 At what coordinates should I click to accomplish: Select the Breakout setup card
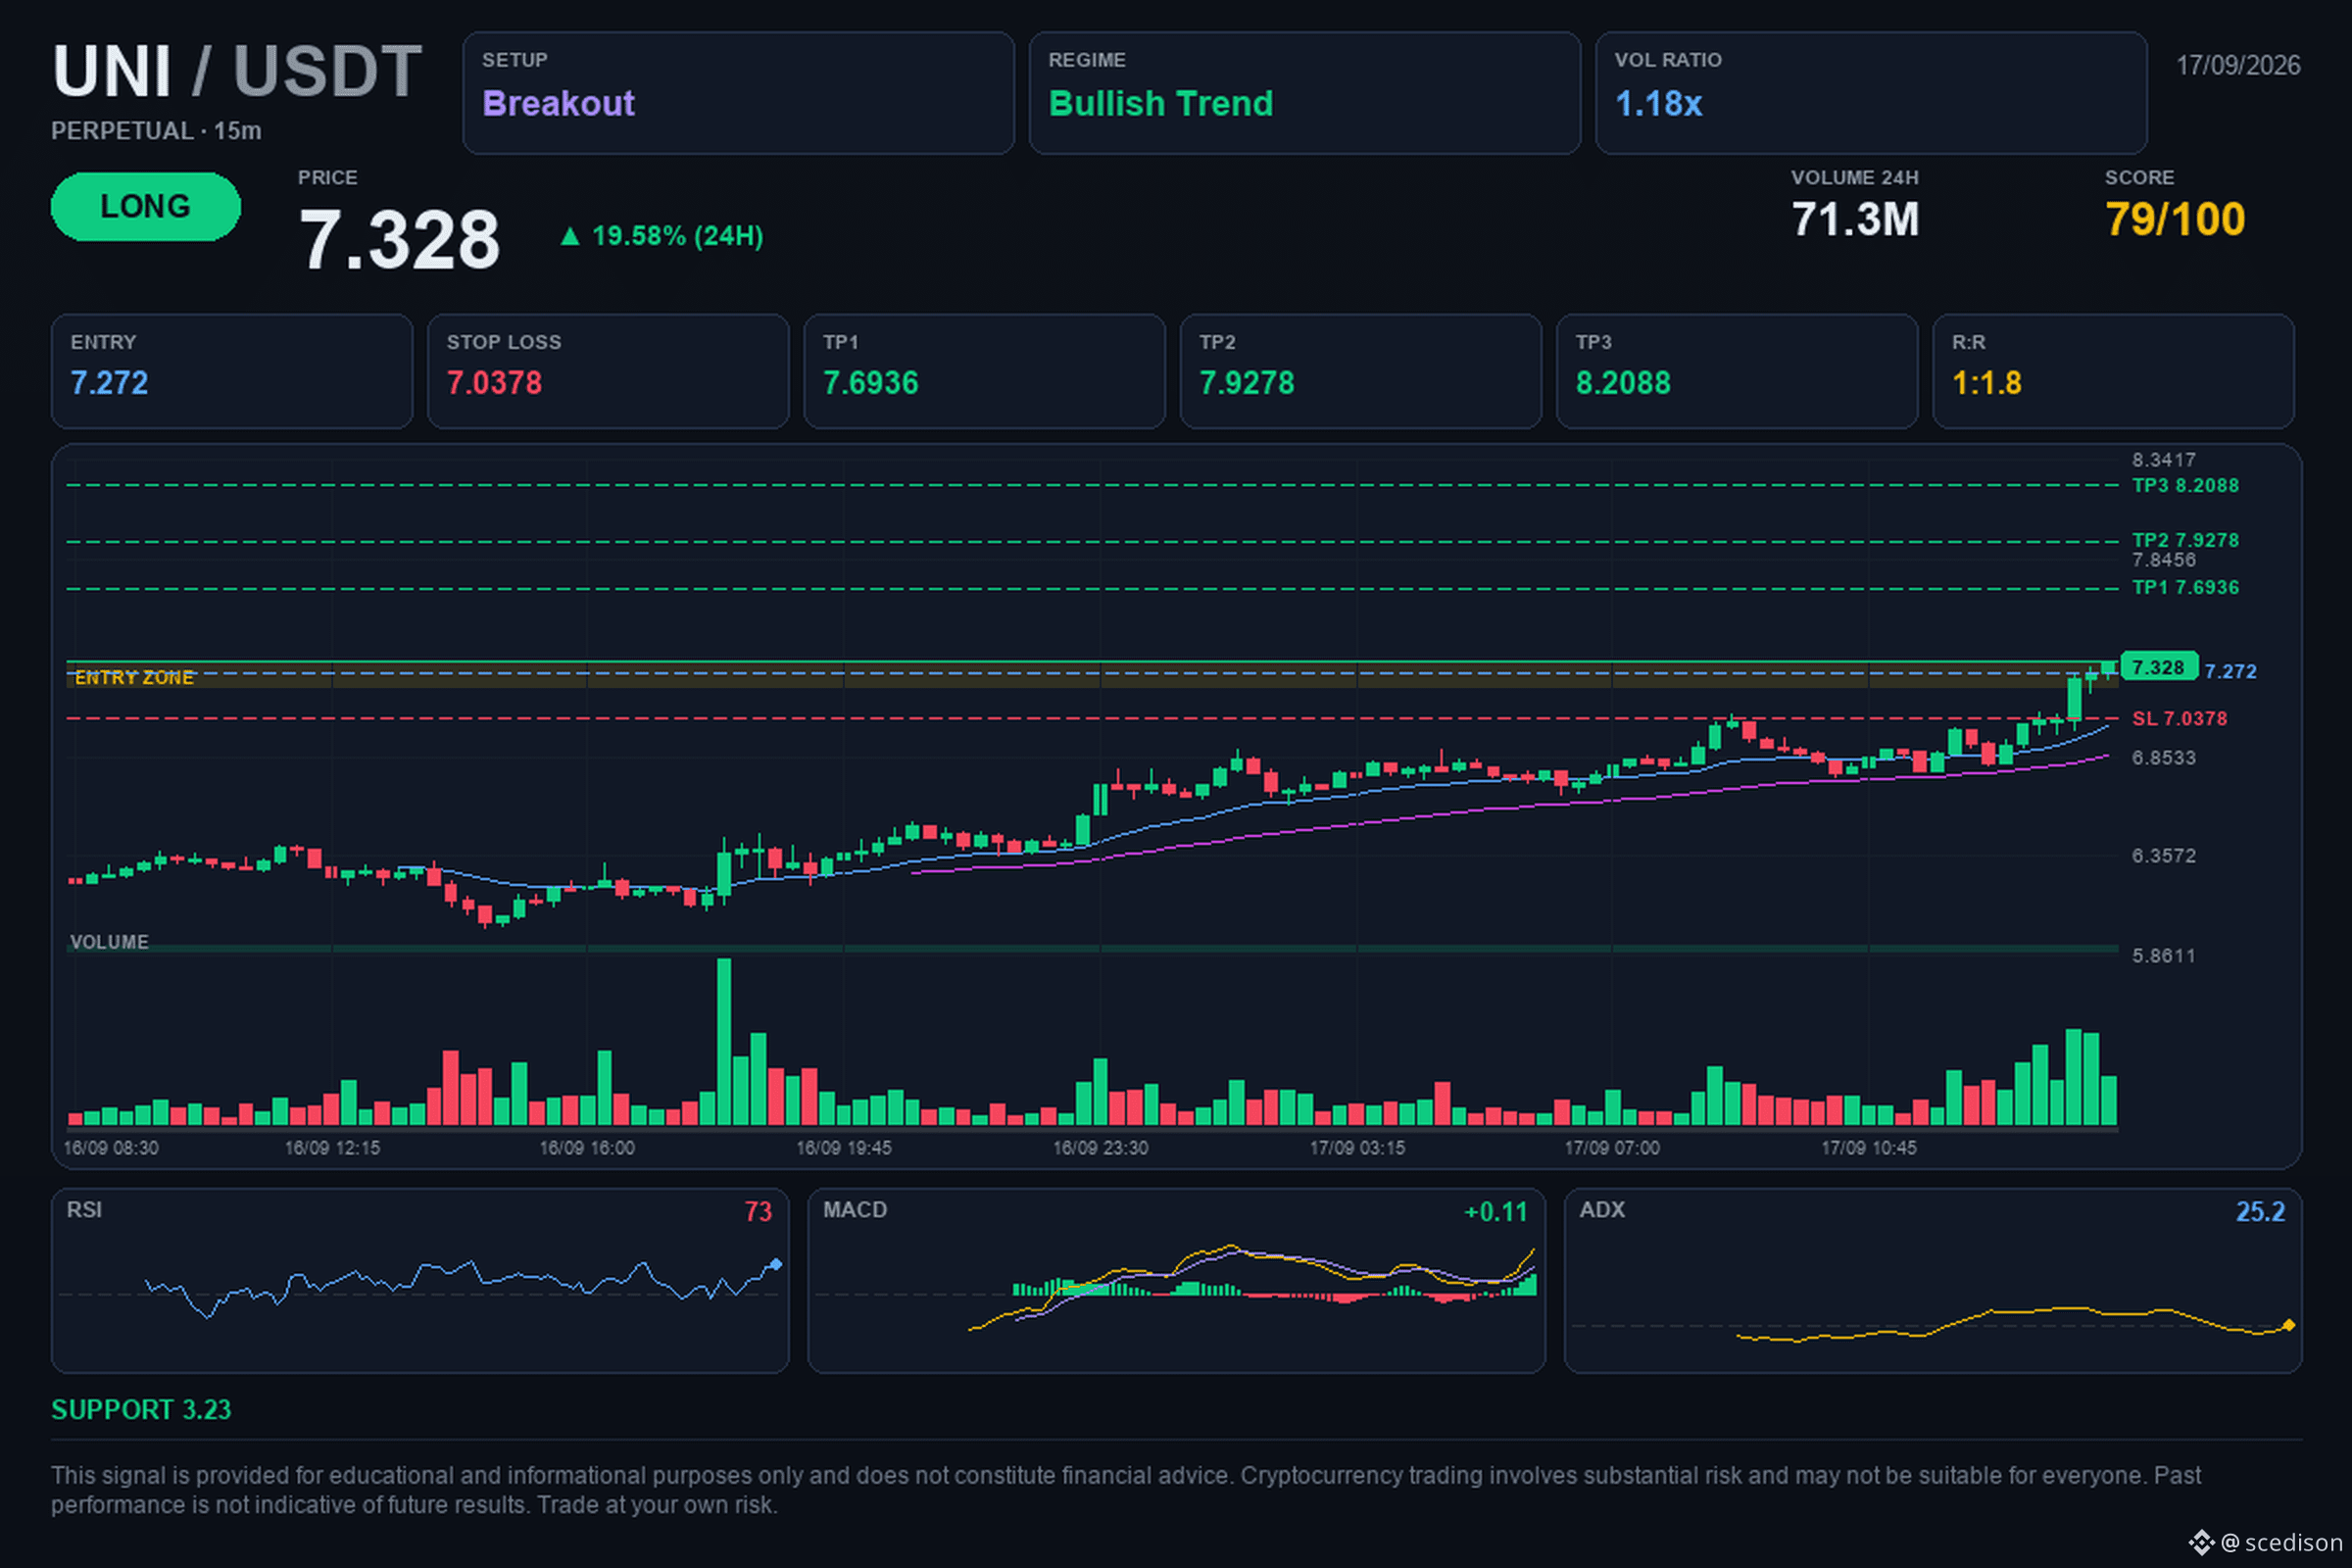pos(738,93)
